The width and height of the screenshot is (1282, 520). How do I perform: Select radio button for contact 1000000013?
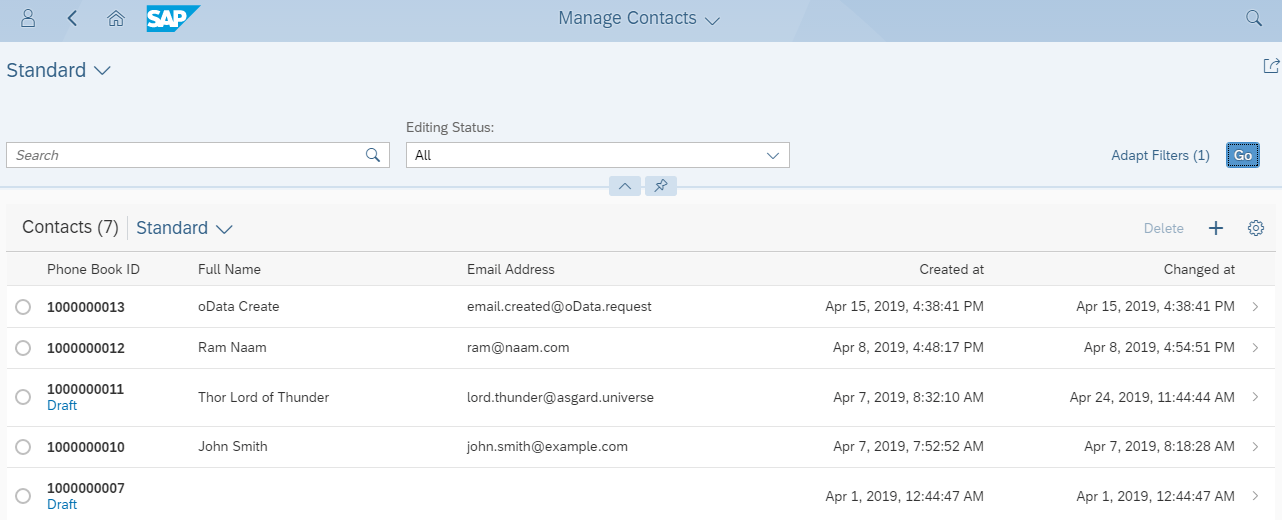coord(23,307)
